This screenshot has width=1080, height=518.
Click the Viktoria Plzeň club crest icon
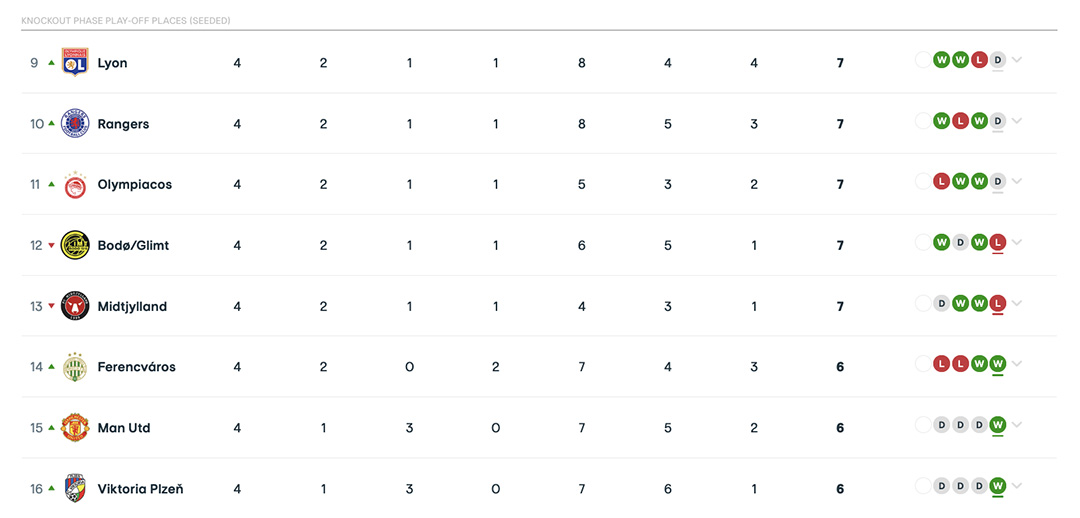coord(75,489)
